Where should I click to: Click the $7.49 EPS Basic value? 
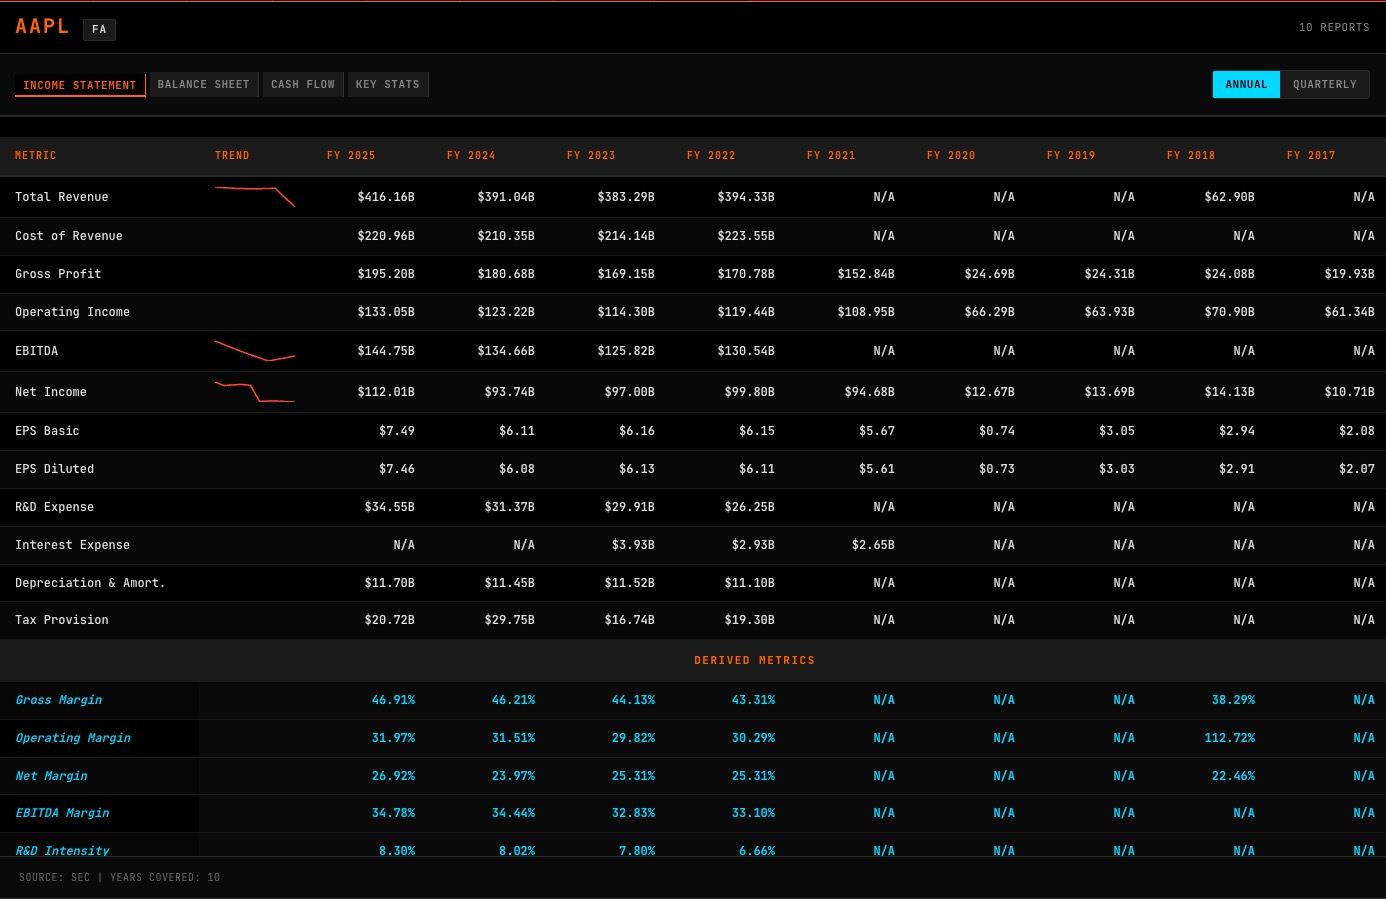397,431
